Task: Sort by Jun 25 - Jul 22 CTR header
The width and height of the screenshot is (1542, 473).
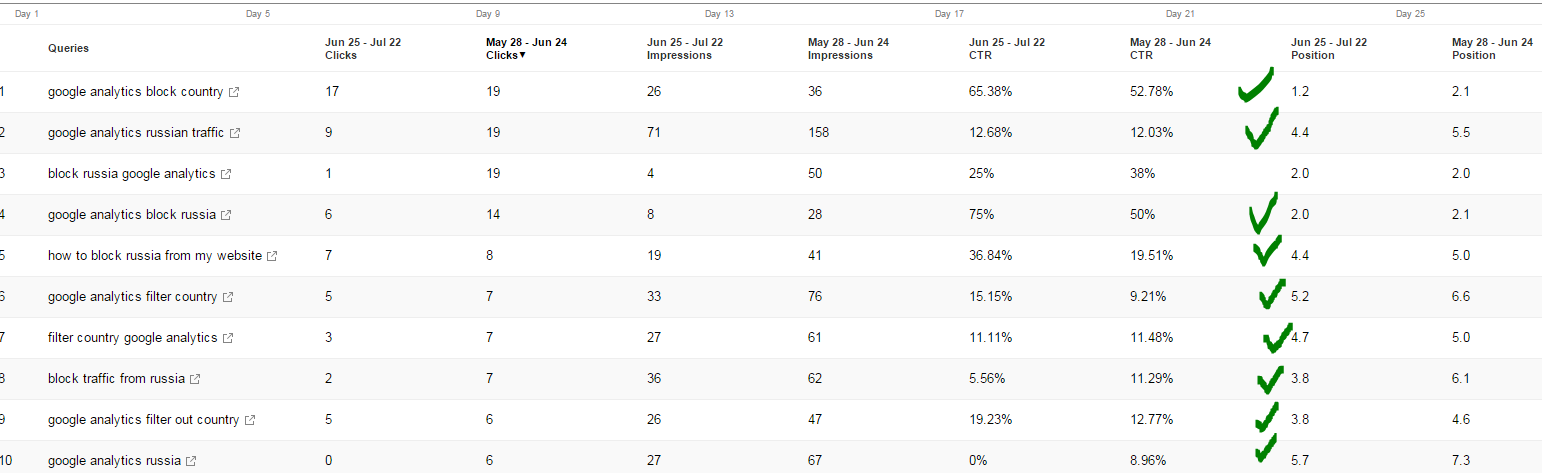Action: pyautogui.click(x=1007, y=49)
